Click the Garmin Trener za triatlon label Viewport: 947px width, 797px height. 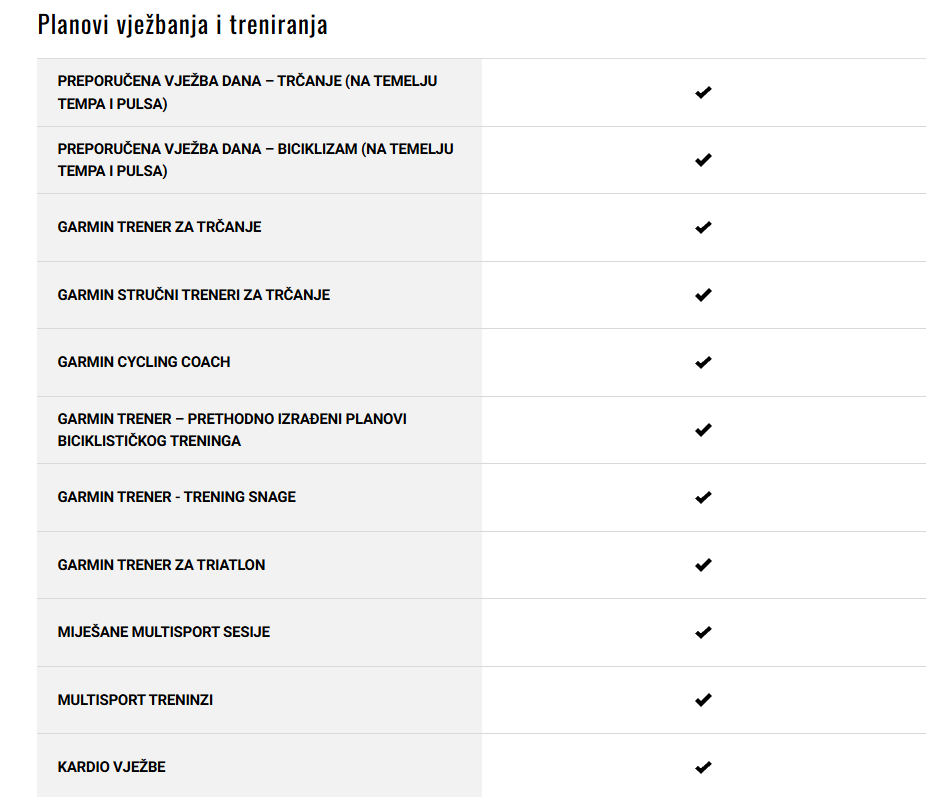coord(161,565)
